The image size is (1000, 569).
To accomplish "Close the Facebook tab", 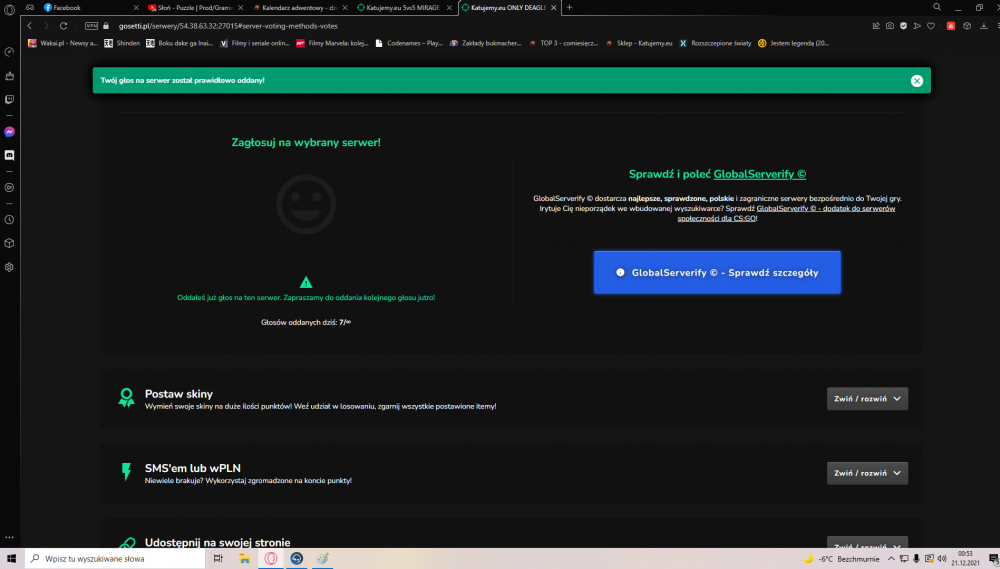I will (x=136, y=8).
